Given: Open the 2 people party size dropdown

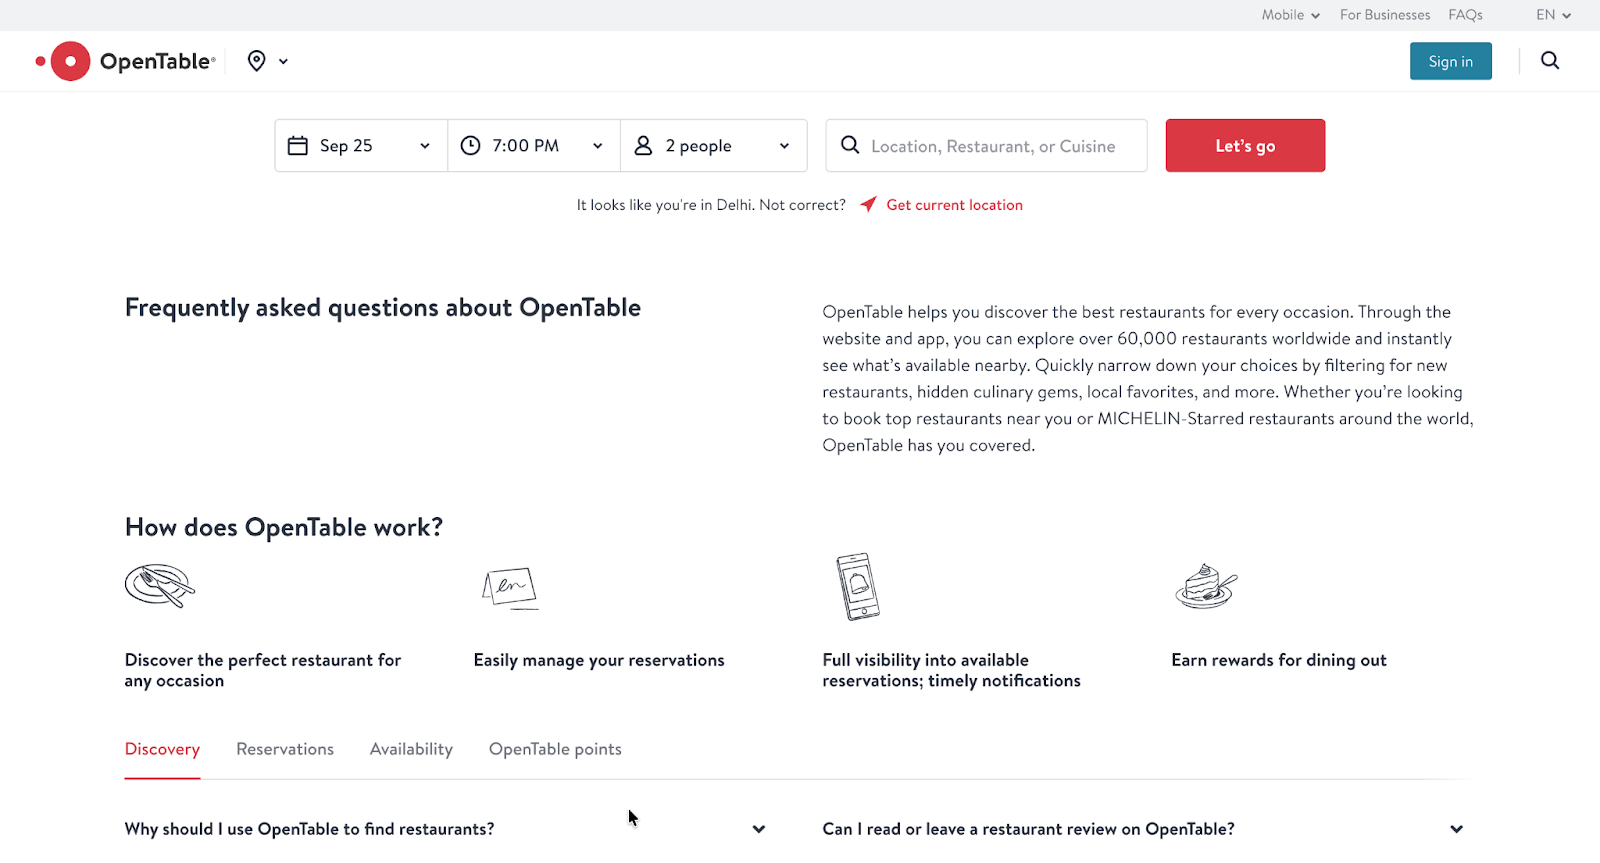Looking at the screenshot, I should [714, 146].
